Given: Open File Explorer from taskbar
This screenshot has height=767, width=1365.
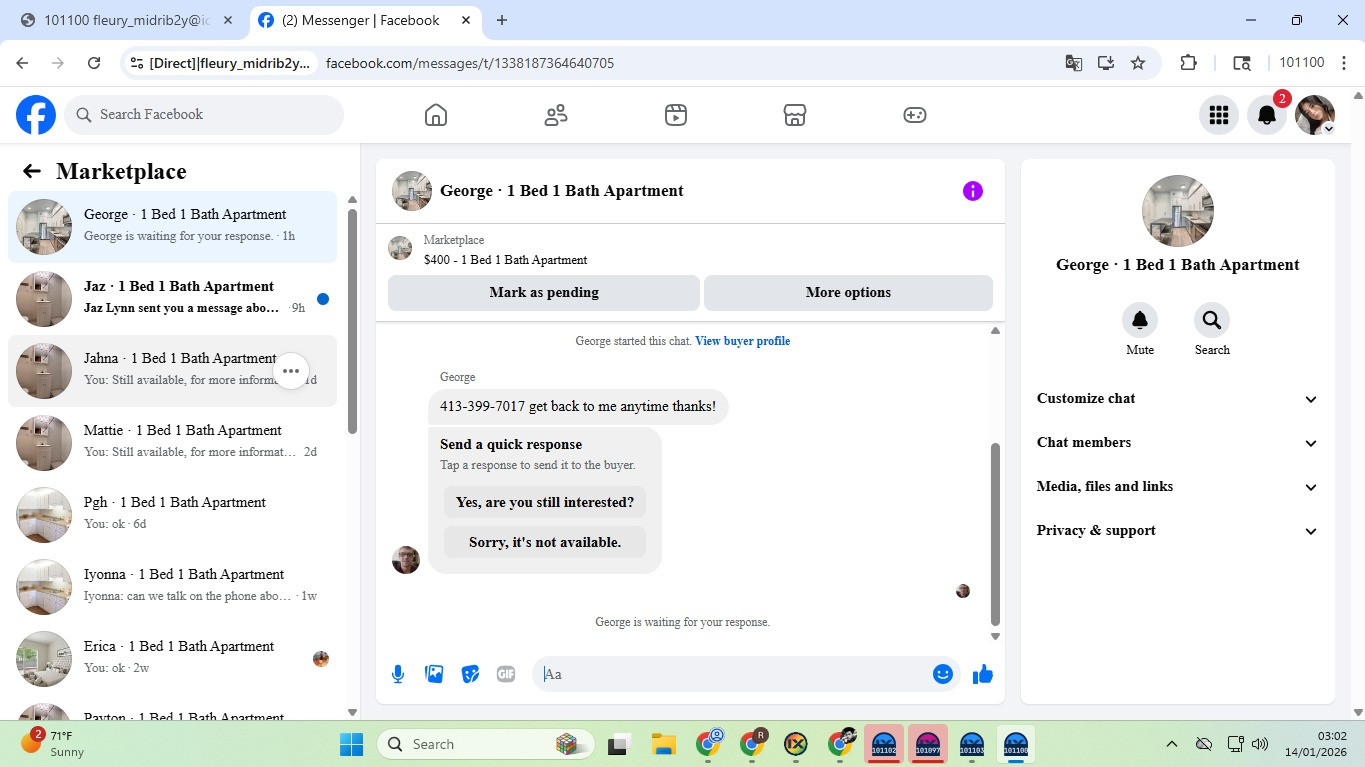Looking at the screenshot, I should pyautogui.click(x=664, y=744).
